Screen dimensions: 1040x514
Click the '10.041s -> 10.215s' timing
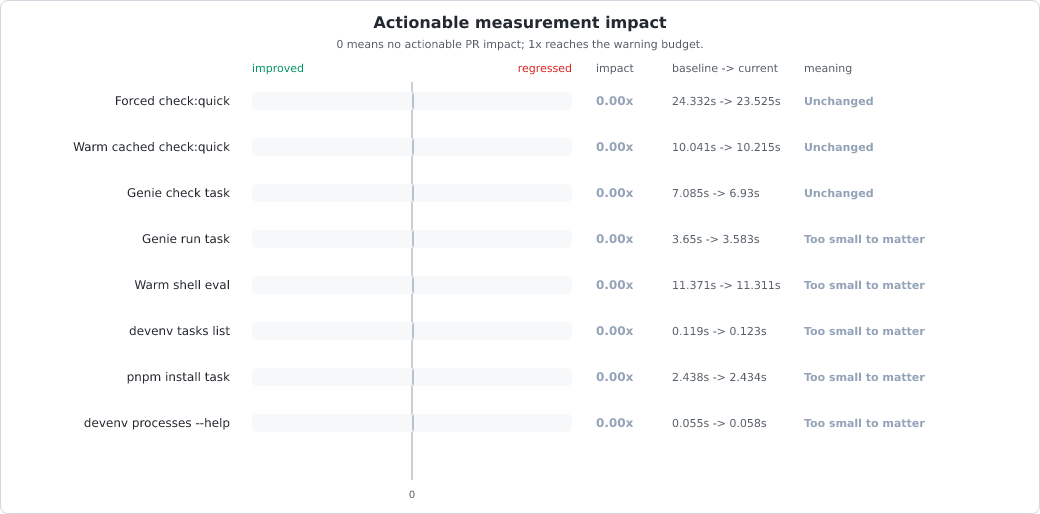pyautogui.click(x=726, y=147)
